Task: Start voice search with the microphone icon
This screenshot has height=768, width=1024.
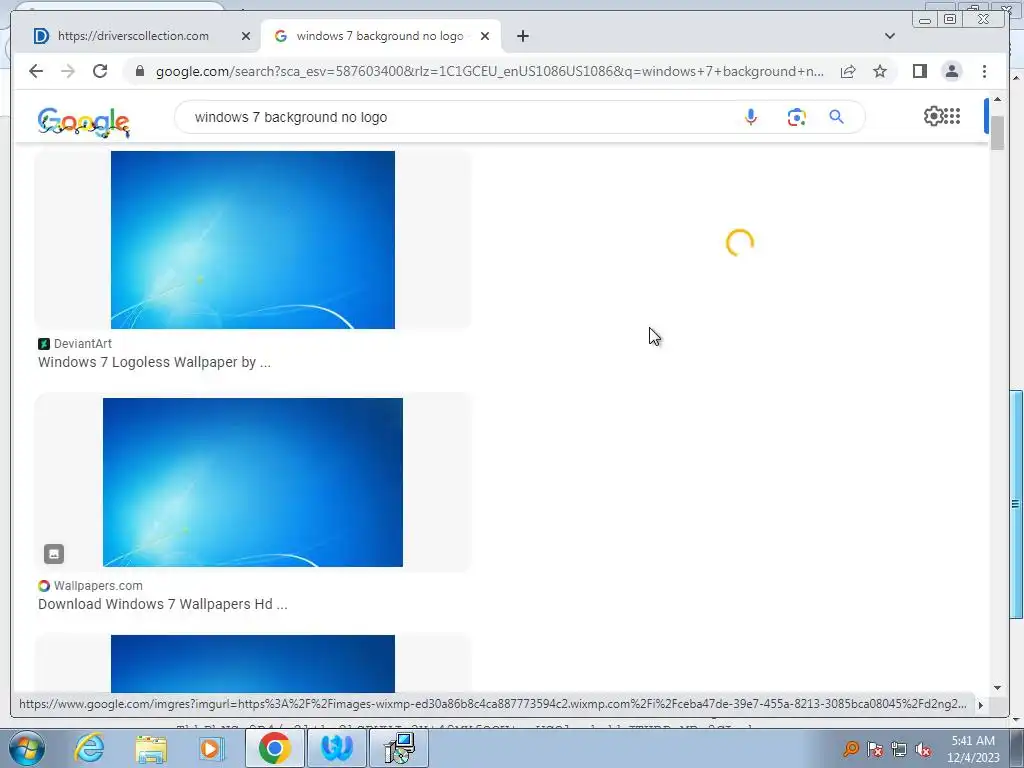Action: tap(751, 117)
